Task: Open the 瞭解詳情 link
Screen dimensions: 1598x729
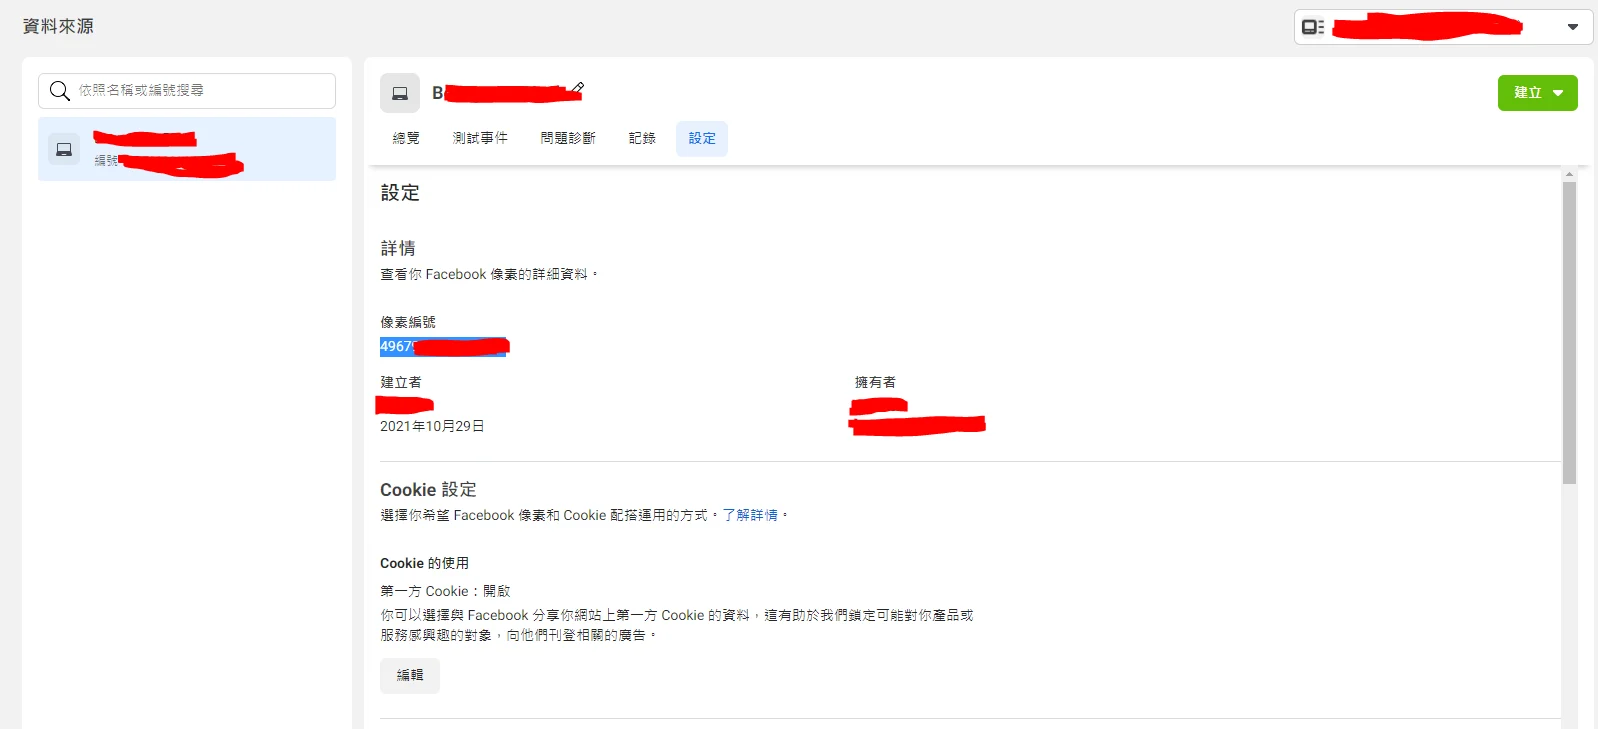Action: click(750, 515)
